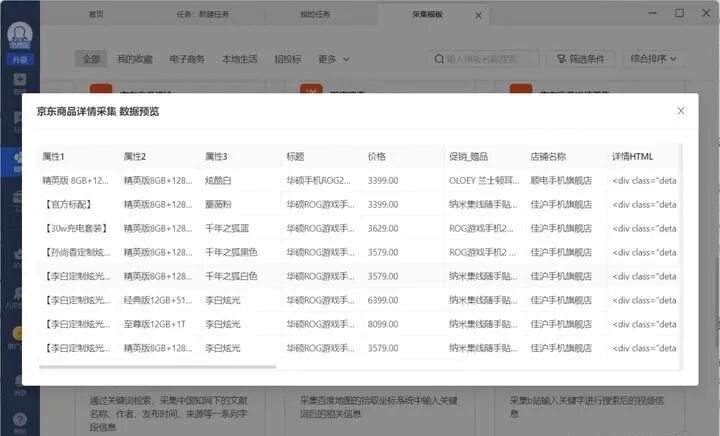Screen dimensions: 720x436
Task: Click the blue 升级 upgrade button
Action: pyautogui.click(x=20, y=60)
